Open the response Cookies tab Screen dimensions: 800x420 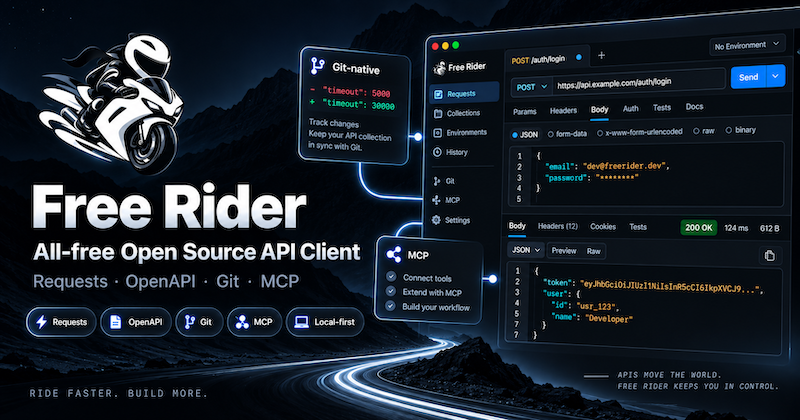pos(603,227)
